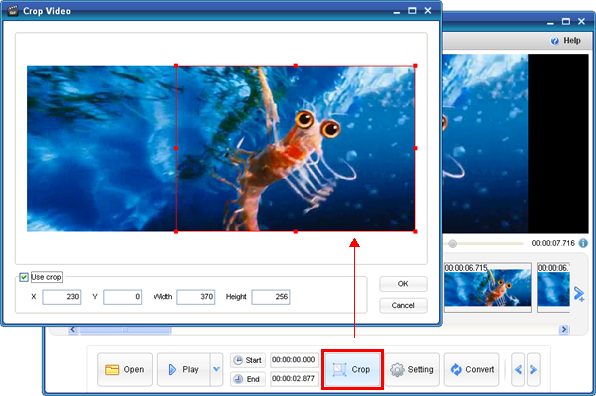Viewport: 596px width, 396px height.
Task: Play the video preview
Action: (184, 369)
